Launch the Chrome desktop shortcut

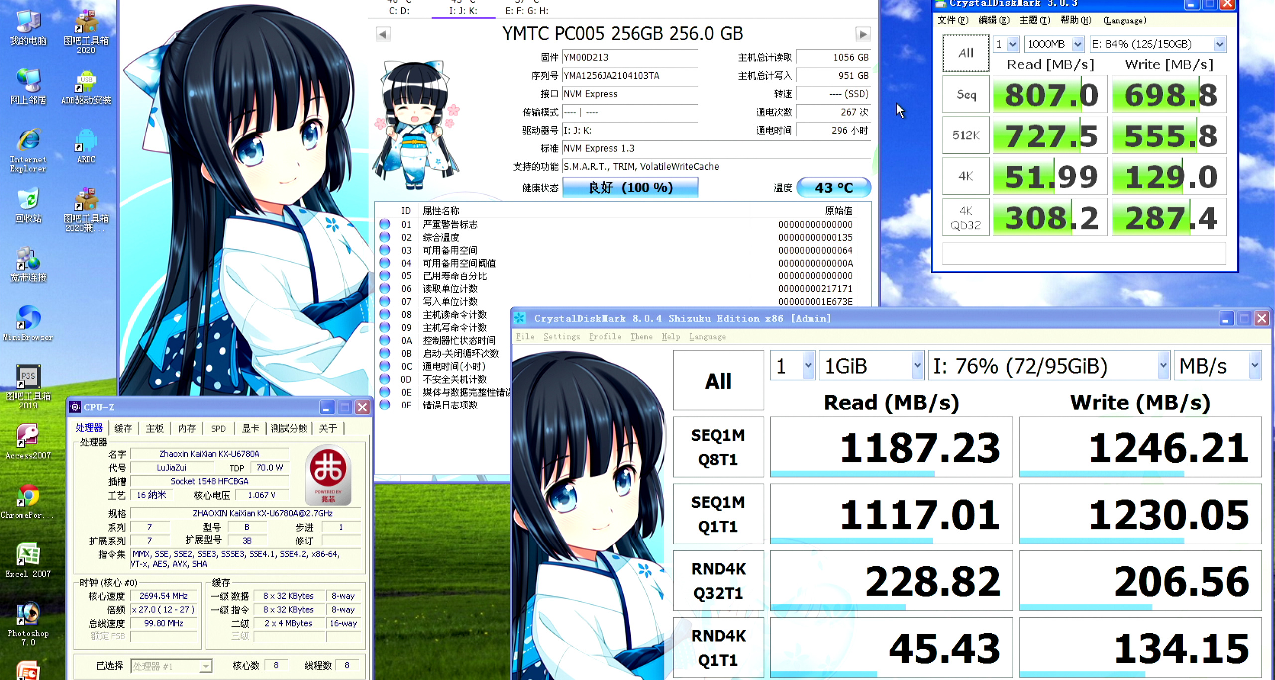[x=29, y=501]
